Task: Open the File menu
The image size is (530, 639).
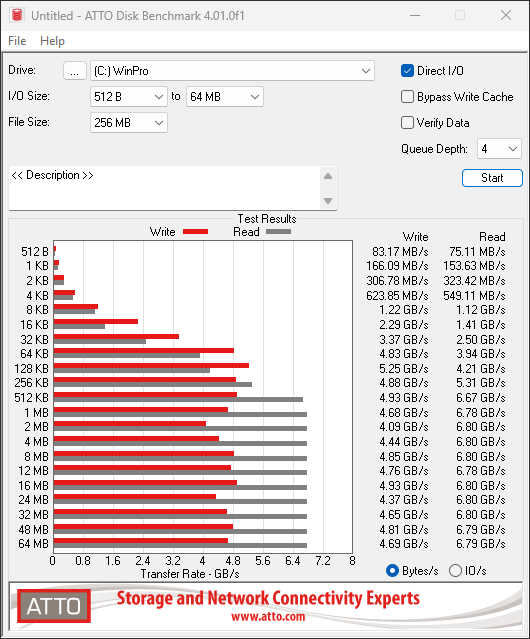Action: [x=17, y=41]
